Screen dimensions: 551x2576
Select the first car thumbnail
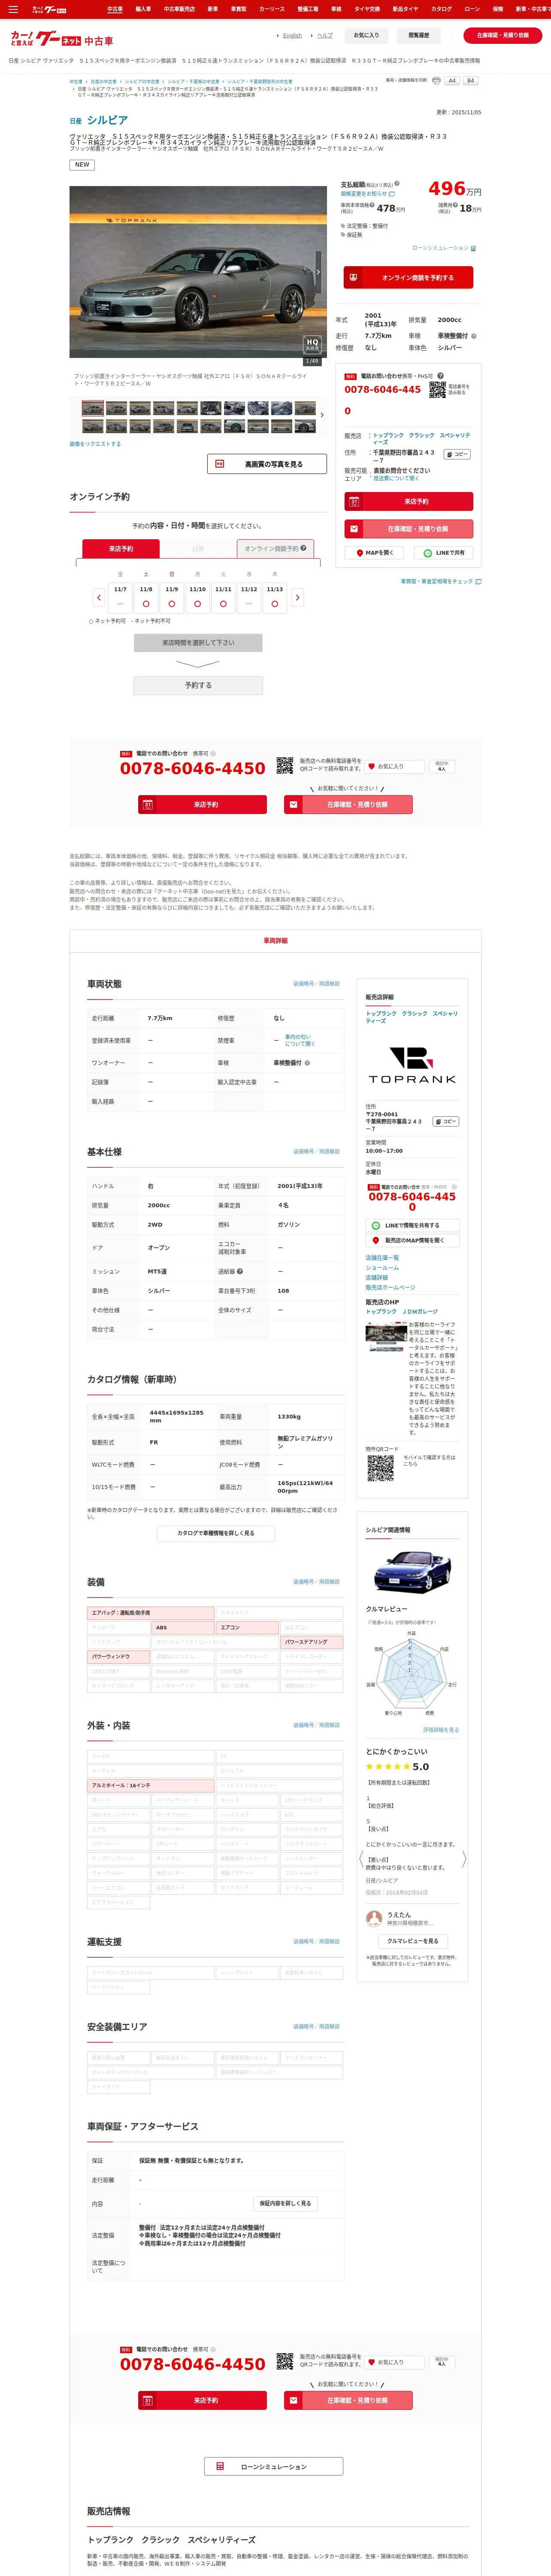93,408
